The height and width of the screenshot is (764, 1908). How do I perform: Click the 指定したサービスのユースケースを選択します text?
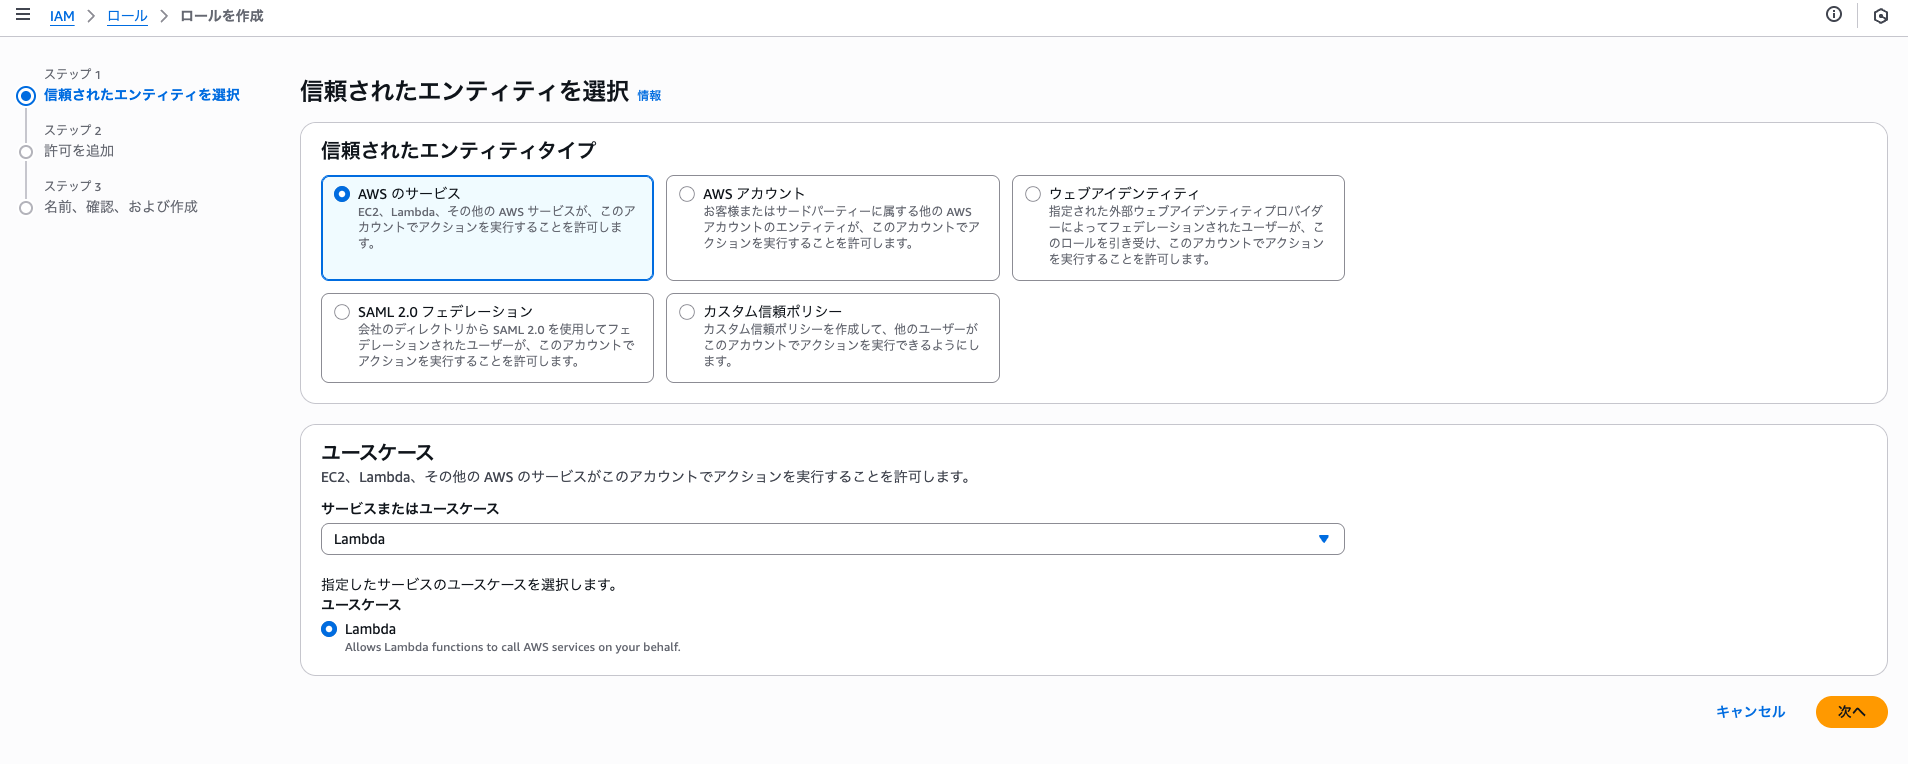pos(471,585)
